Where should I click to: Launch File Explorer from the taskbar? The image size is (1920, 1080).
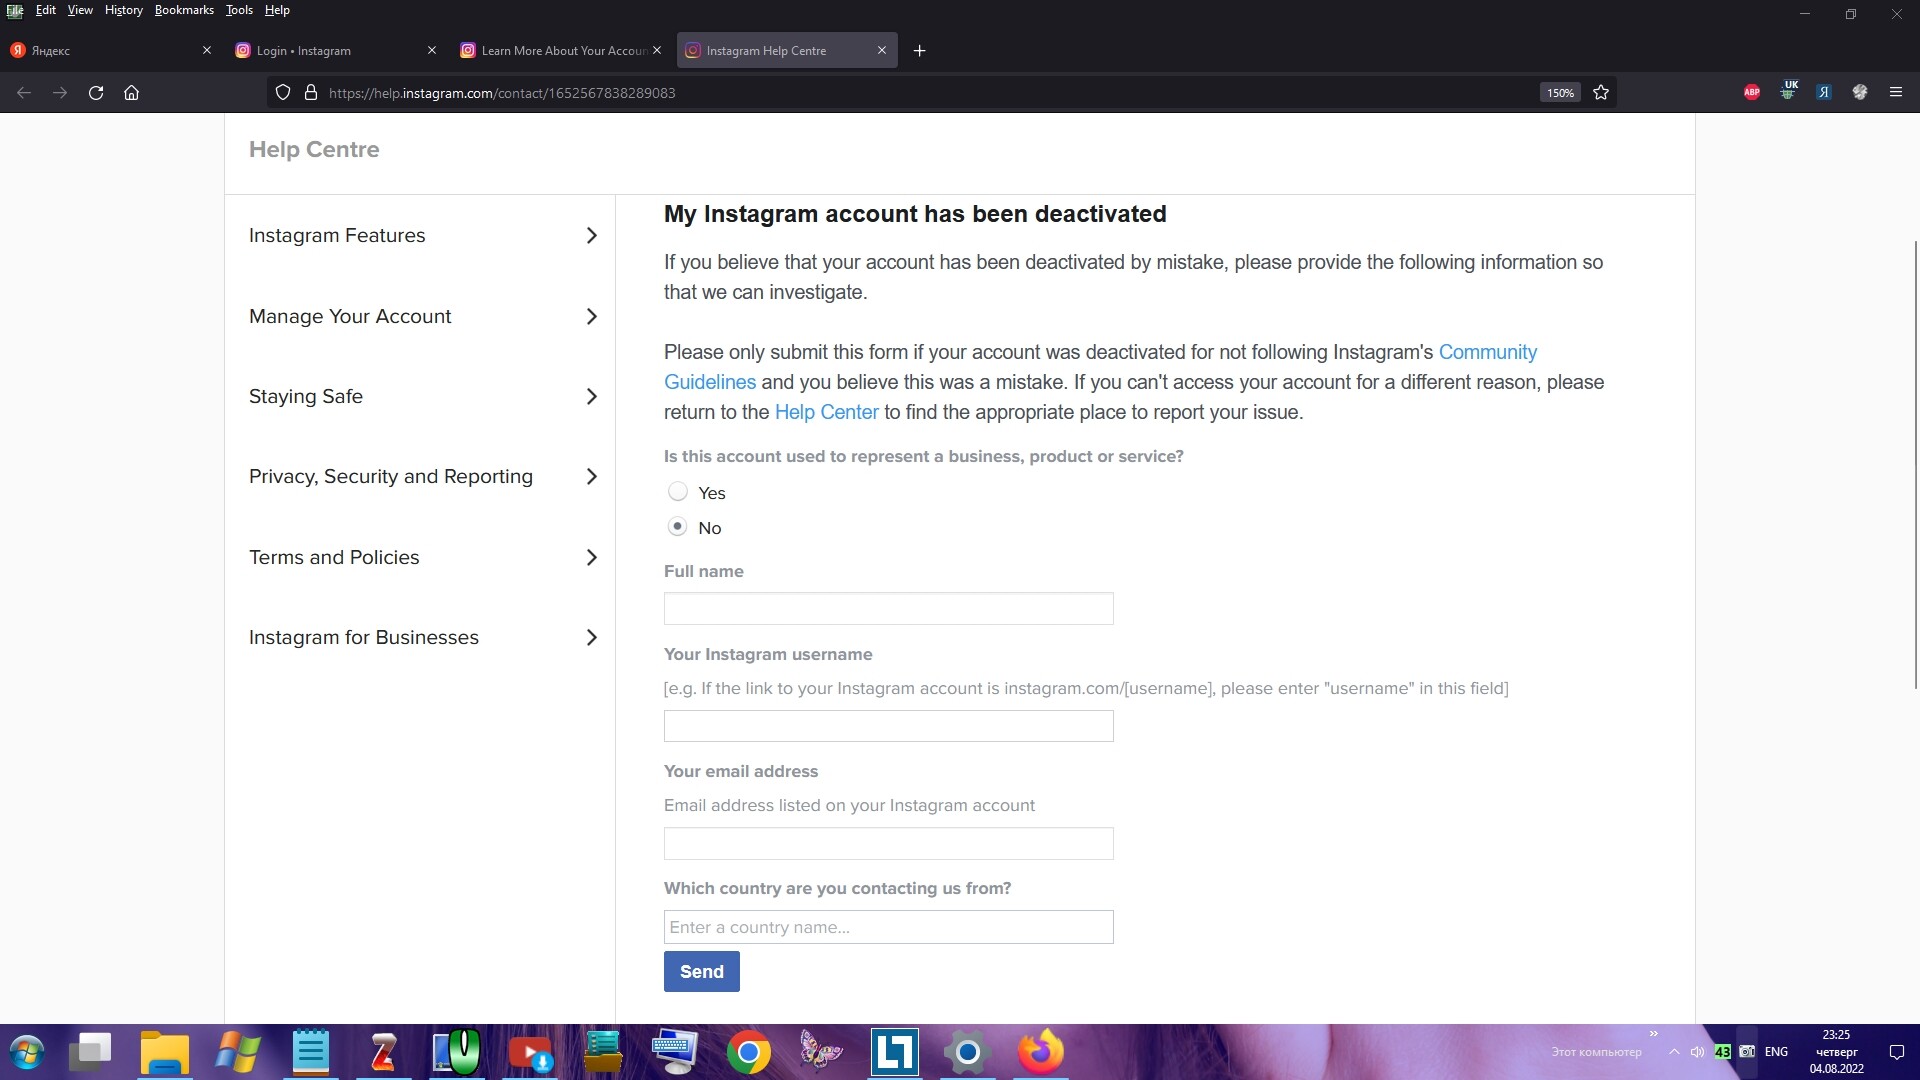tap(164, 1052)
